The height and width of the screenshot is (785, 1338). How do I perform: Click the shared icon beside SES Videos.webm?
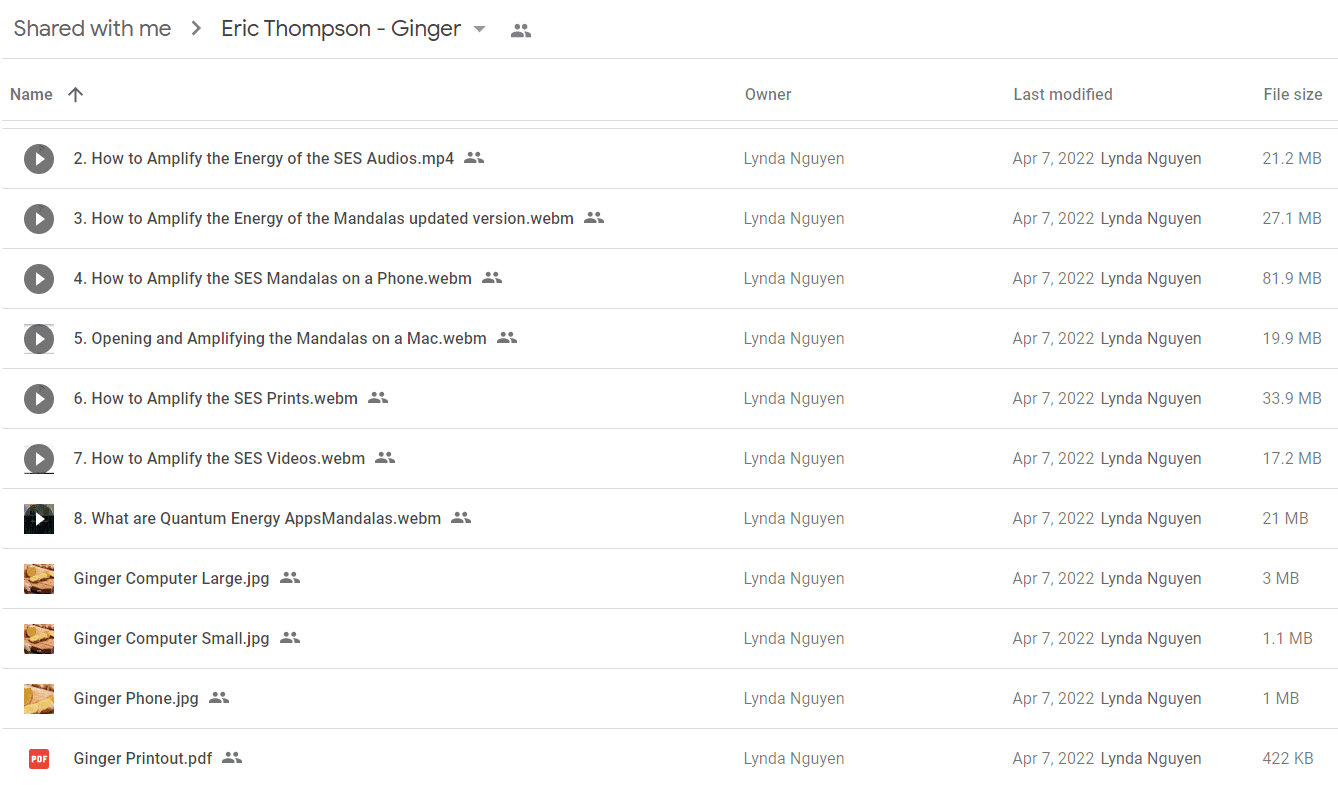tap(385, 458)
